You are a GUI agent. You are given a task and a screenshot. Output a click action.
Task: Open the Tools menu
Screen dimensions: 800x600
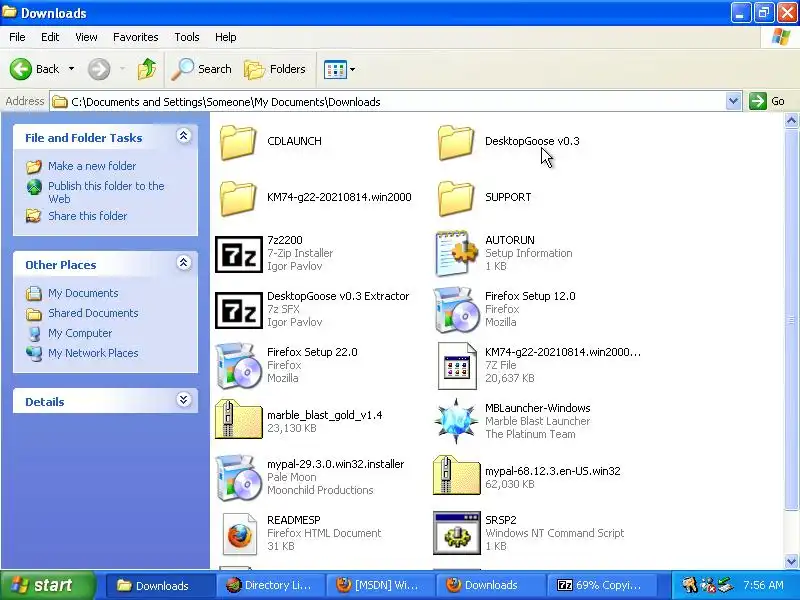coord(187,37)
